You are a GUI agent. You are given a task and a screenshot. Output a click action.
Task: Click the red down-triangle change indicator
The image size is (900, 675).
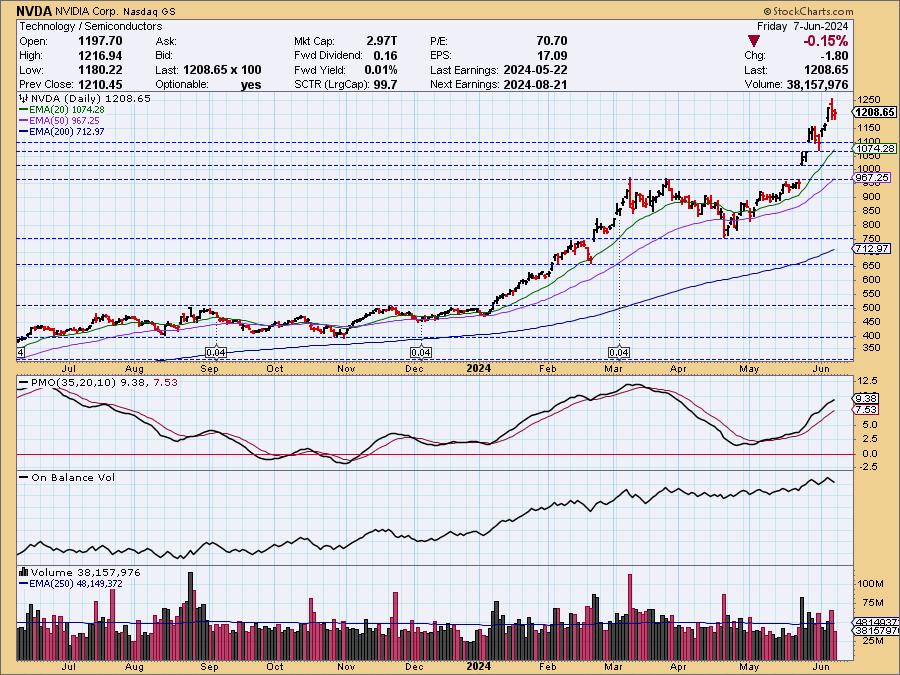(754, 41)
